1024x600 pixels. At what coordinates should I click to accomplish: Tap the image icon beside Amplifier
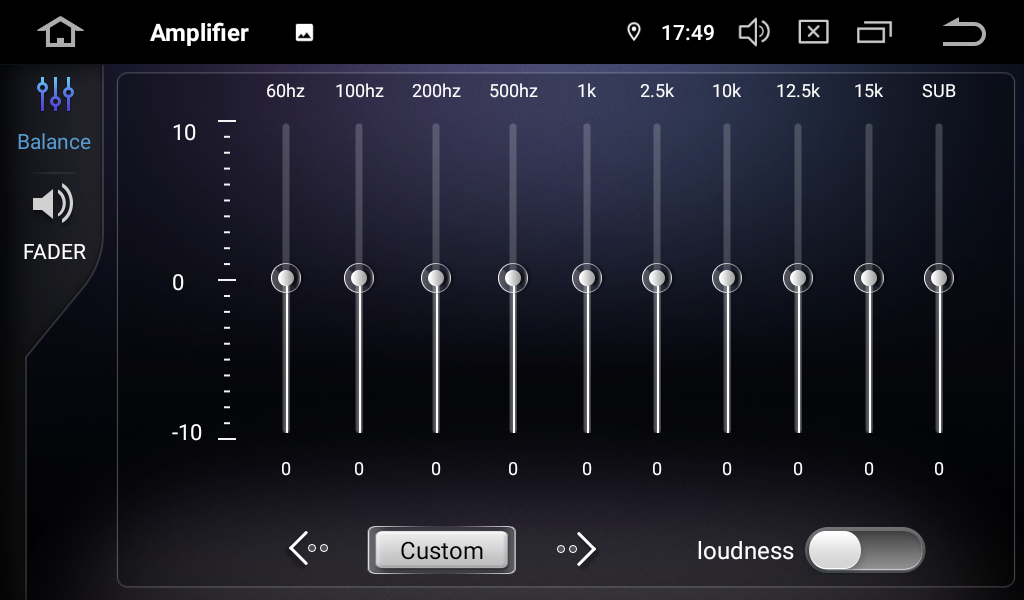(305, 33)
